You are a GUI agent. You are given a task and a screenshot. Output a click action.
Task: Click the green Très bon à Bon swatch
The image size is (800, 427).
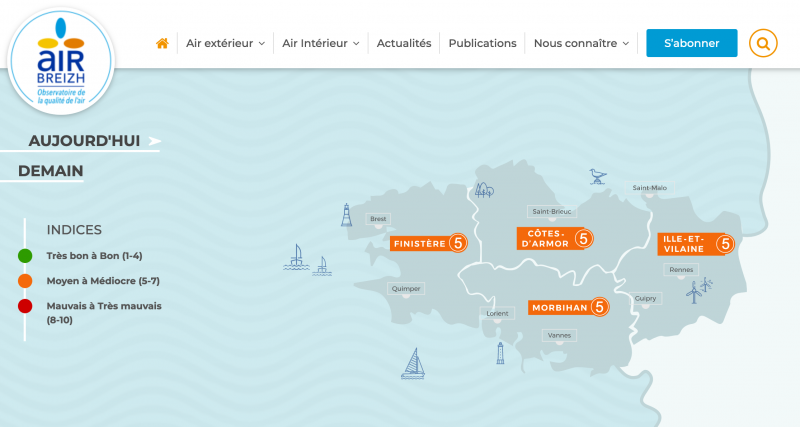25,256
